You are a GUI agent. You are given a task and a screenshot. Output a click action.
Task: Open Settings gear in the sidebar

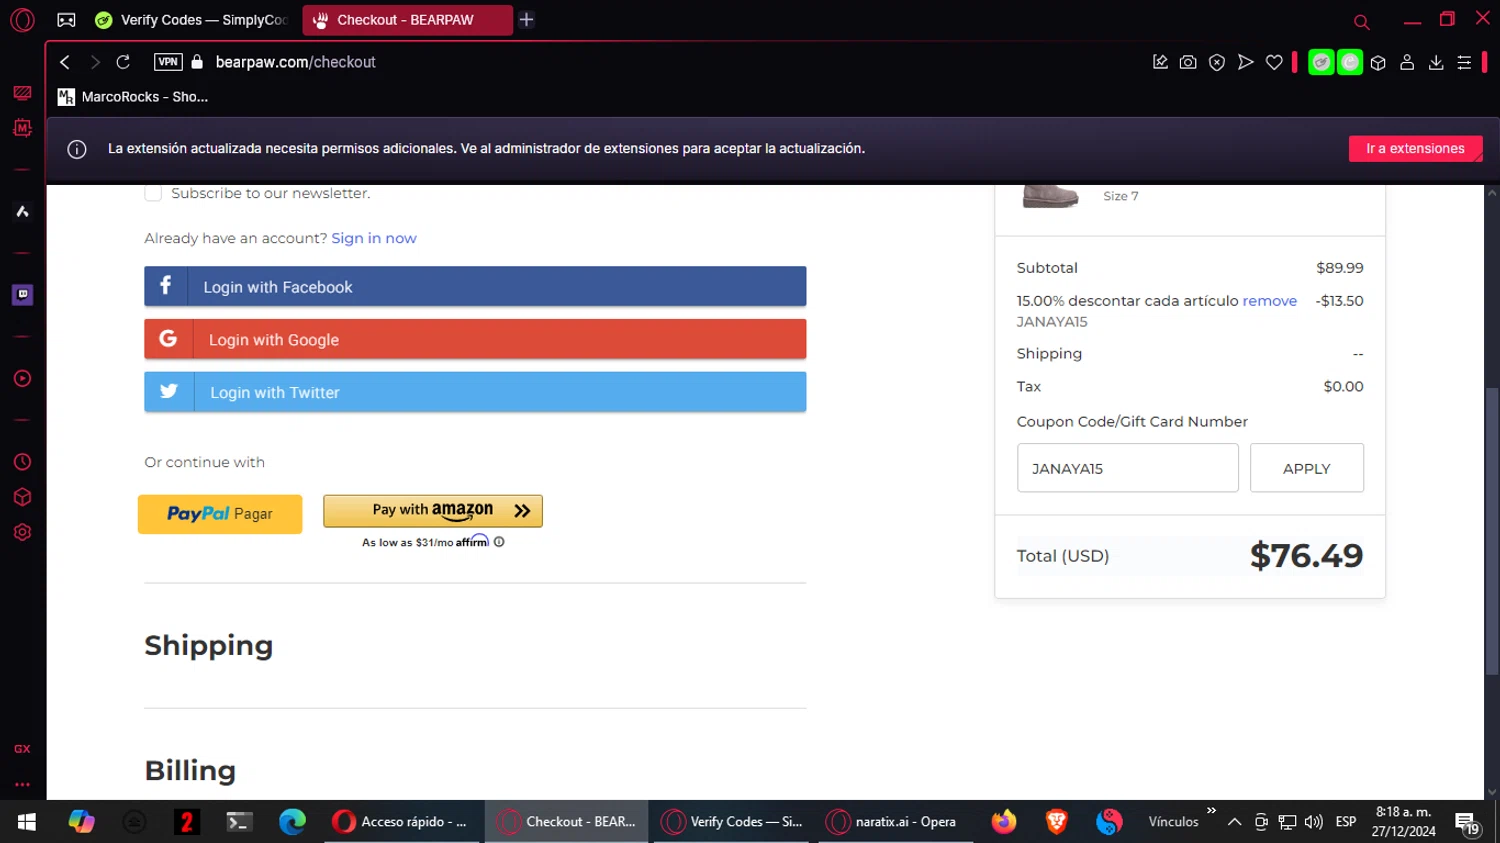(x=22, y=532)
